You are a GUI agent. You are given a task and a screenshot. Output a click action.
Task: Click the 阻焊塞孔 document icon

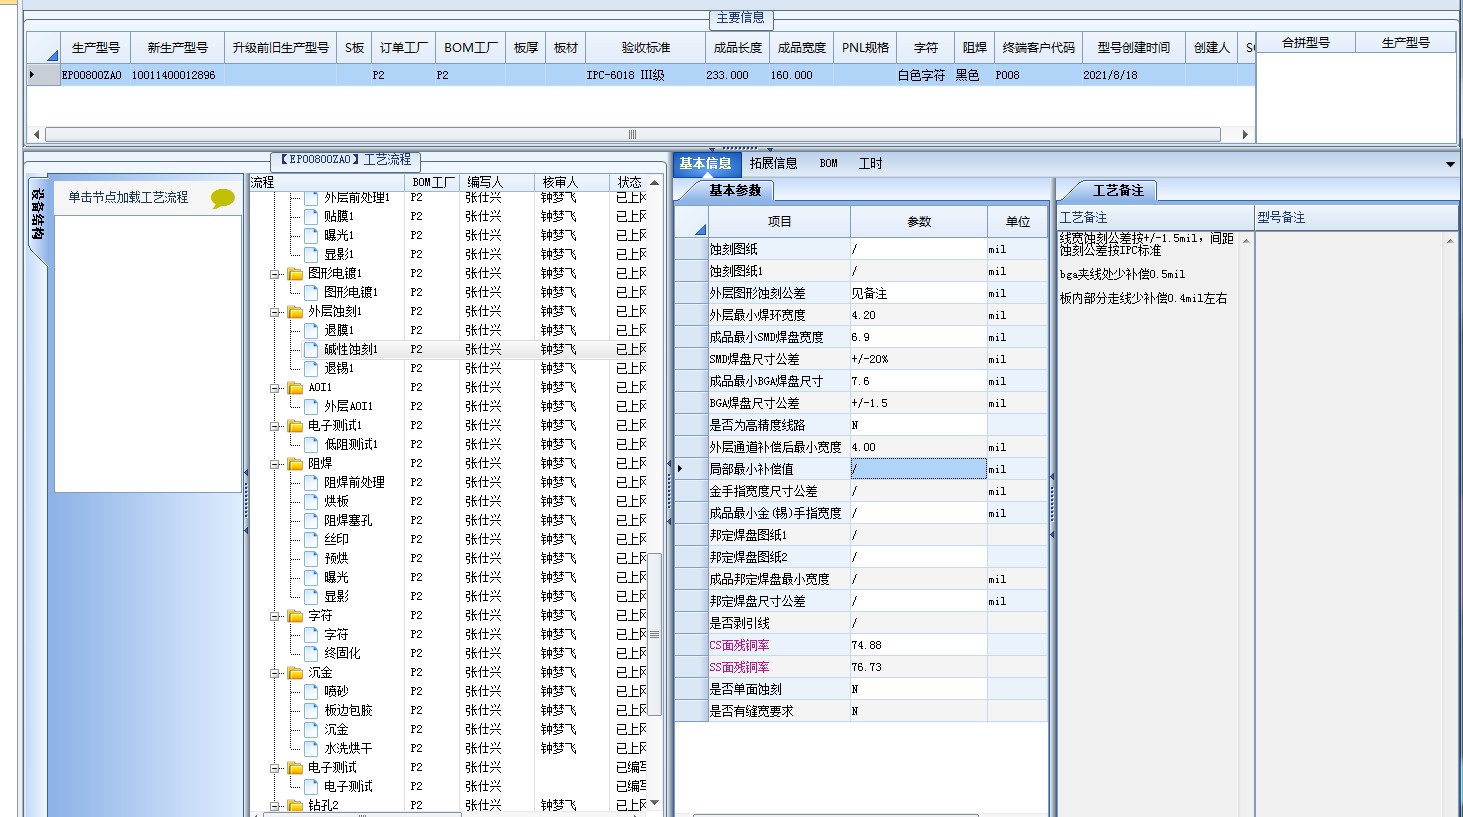[x=311, y=521]
